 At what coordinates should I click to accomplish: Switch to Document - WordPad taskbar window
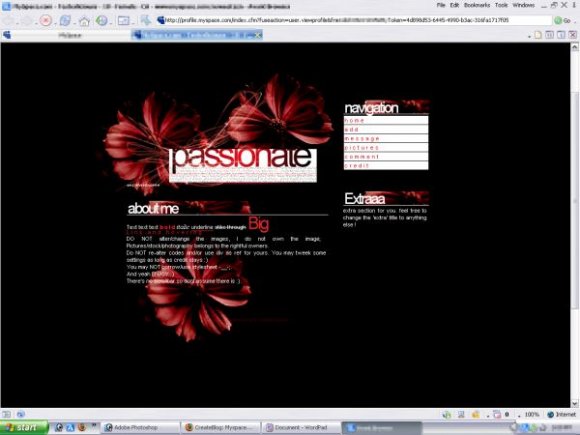(x=301, y=428)
